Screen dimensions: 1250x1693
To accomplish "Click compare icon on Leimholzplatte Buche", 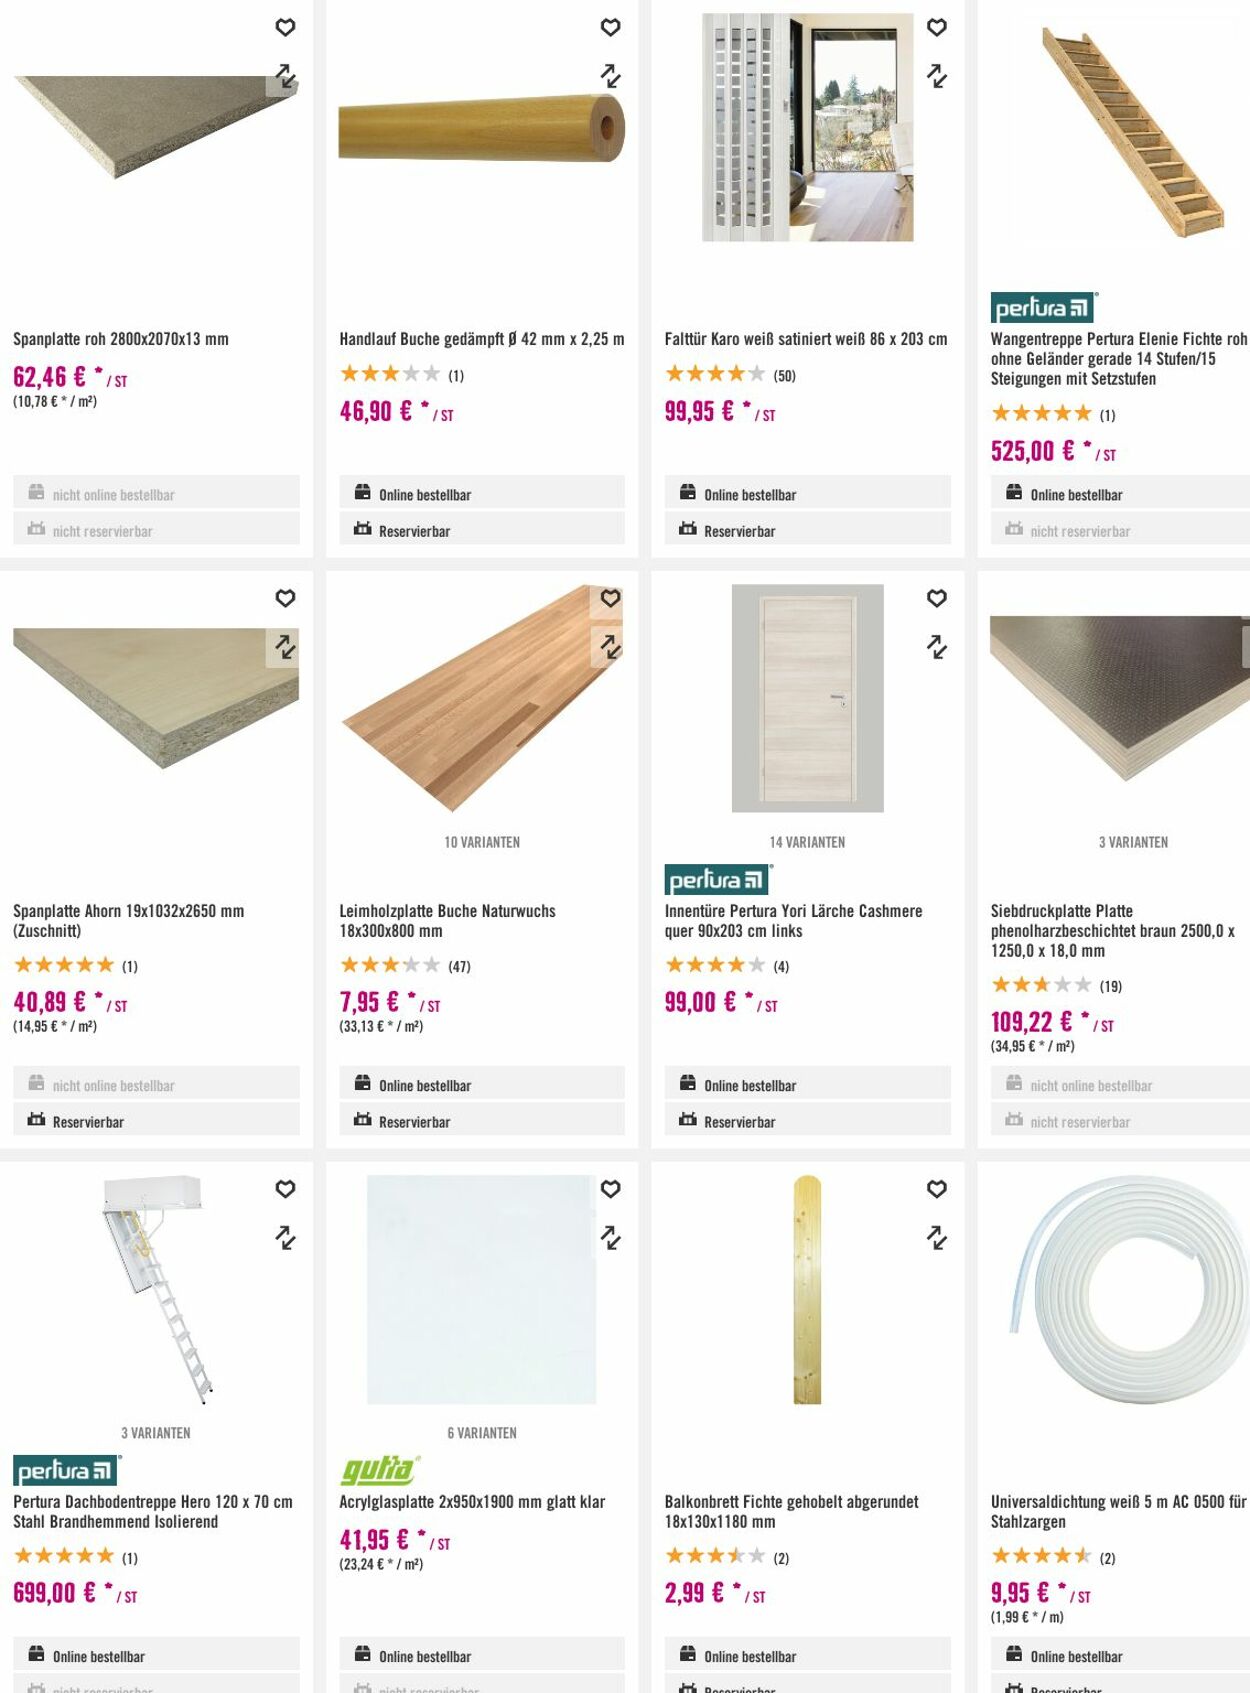I will point(610,647).
